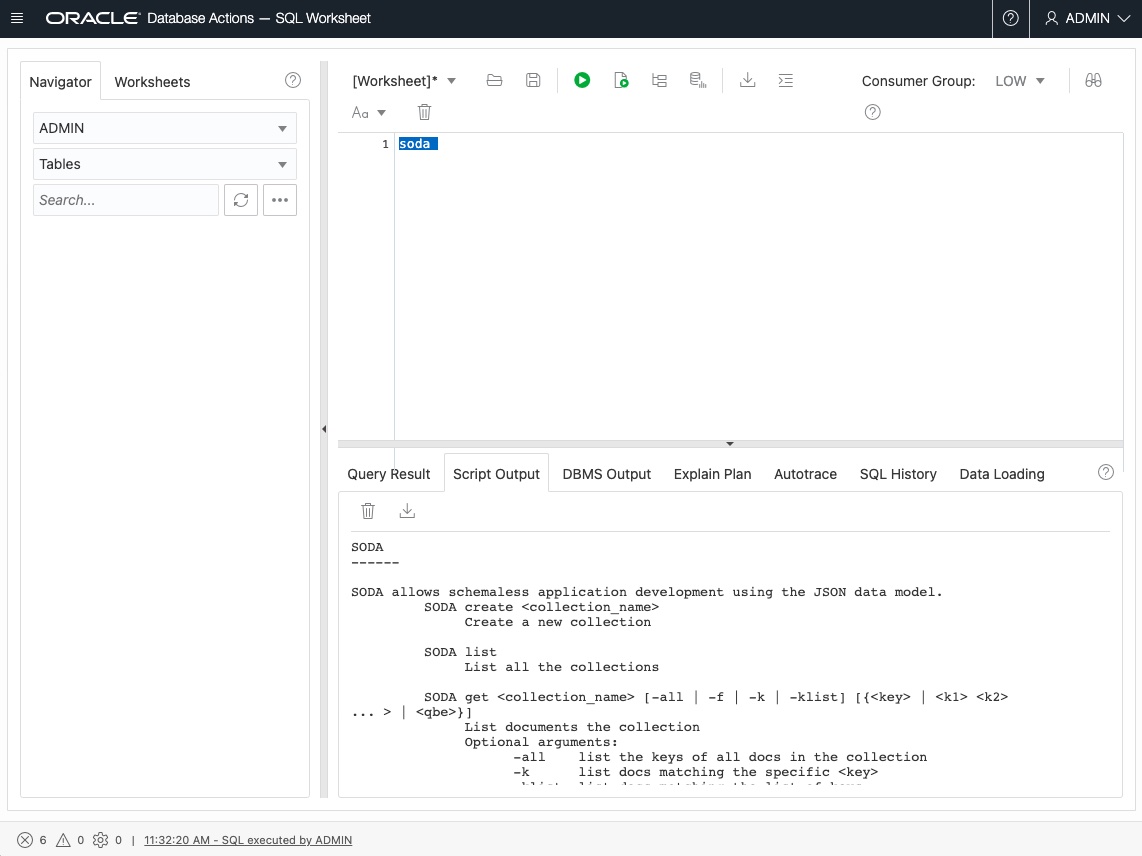
Task: Save the worksheet using the floppy disk icon
Action: [533, 81]
